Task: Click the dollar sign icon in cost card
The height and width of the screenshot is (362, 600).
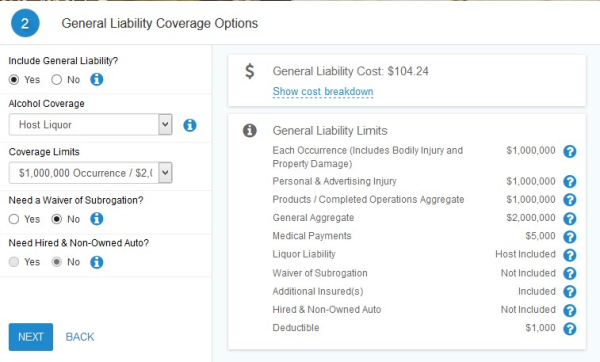Action: pyautogui.click(x=249, y=71)
